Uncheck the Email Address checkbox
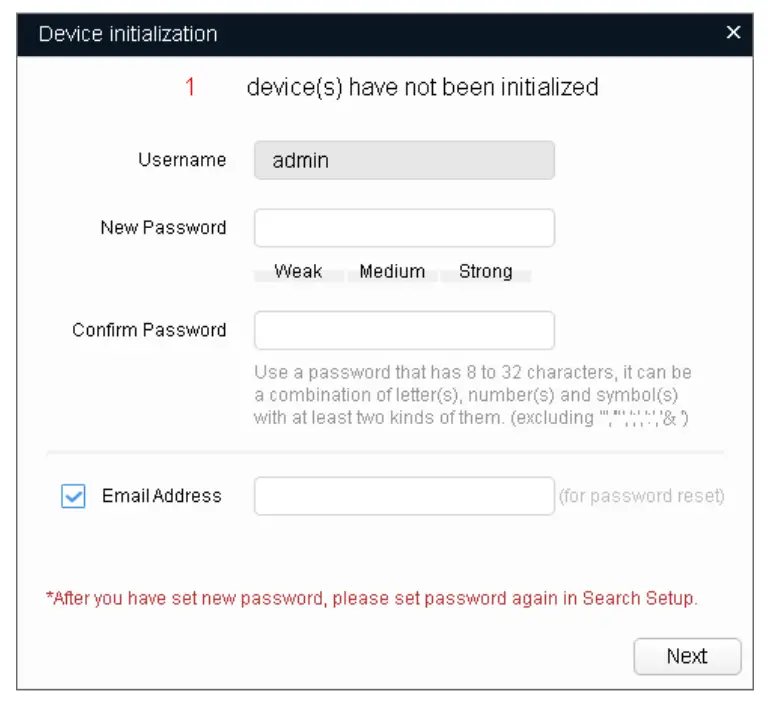This screenshot has width=768, height=702. [x=73, y=496]
